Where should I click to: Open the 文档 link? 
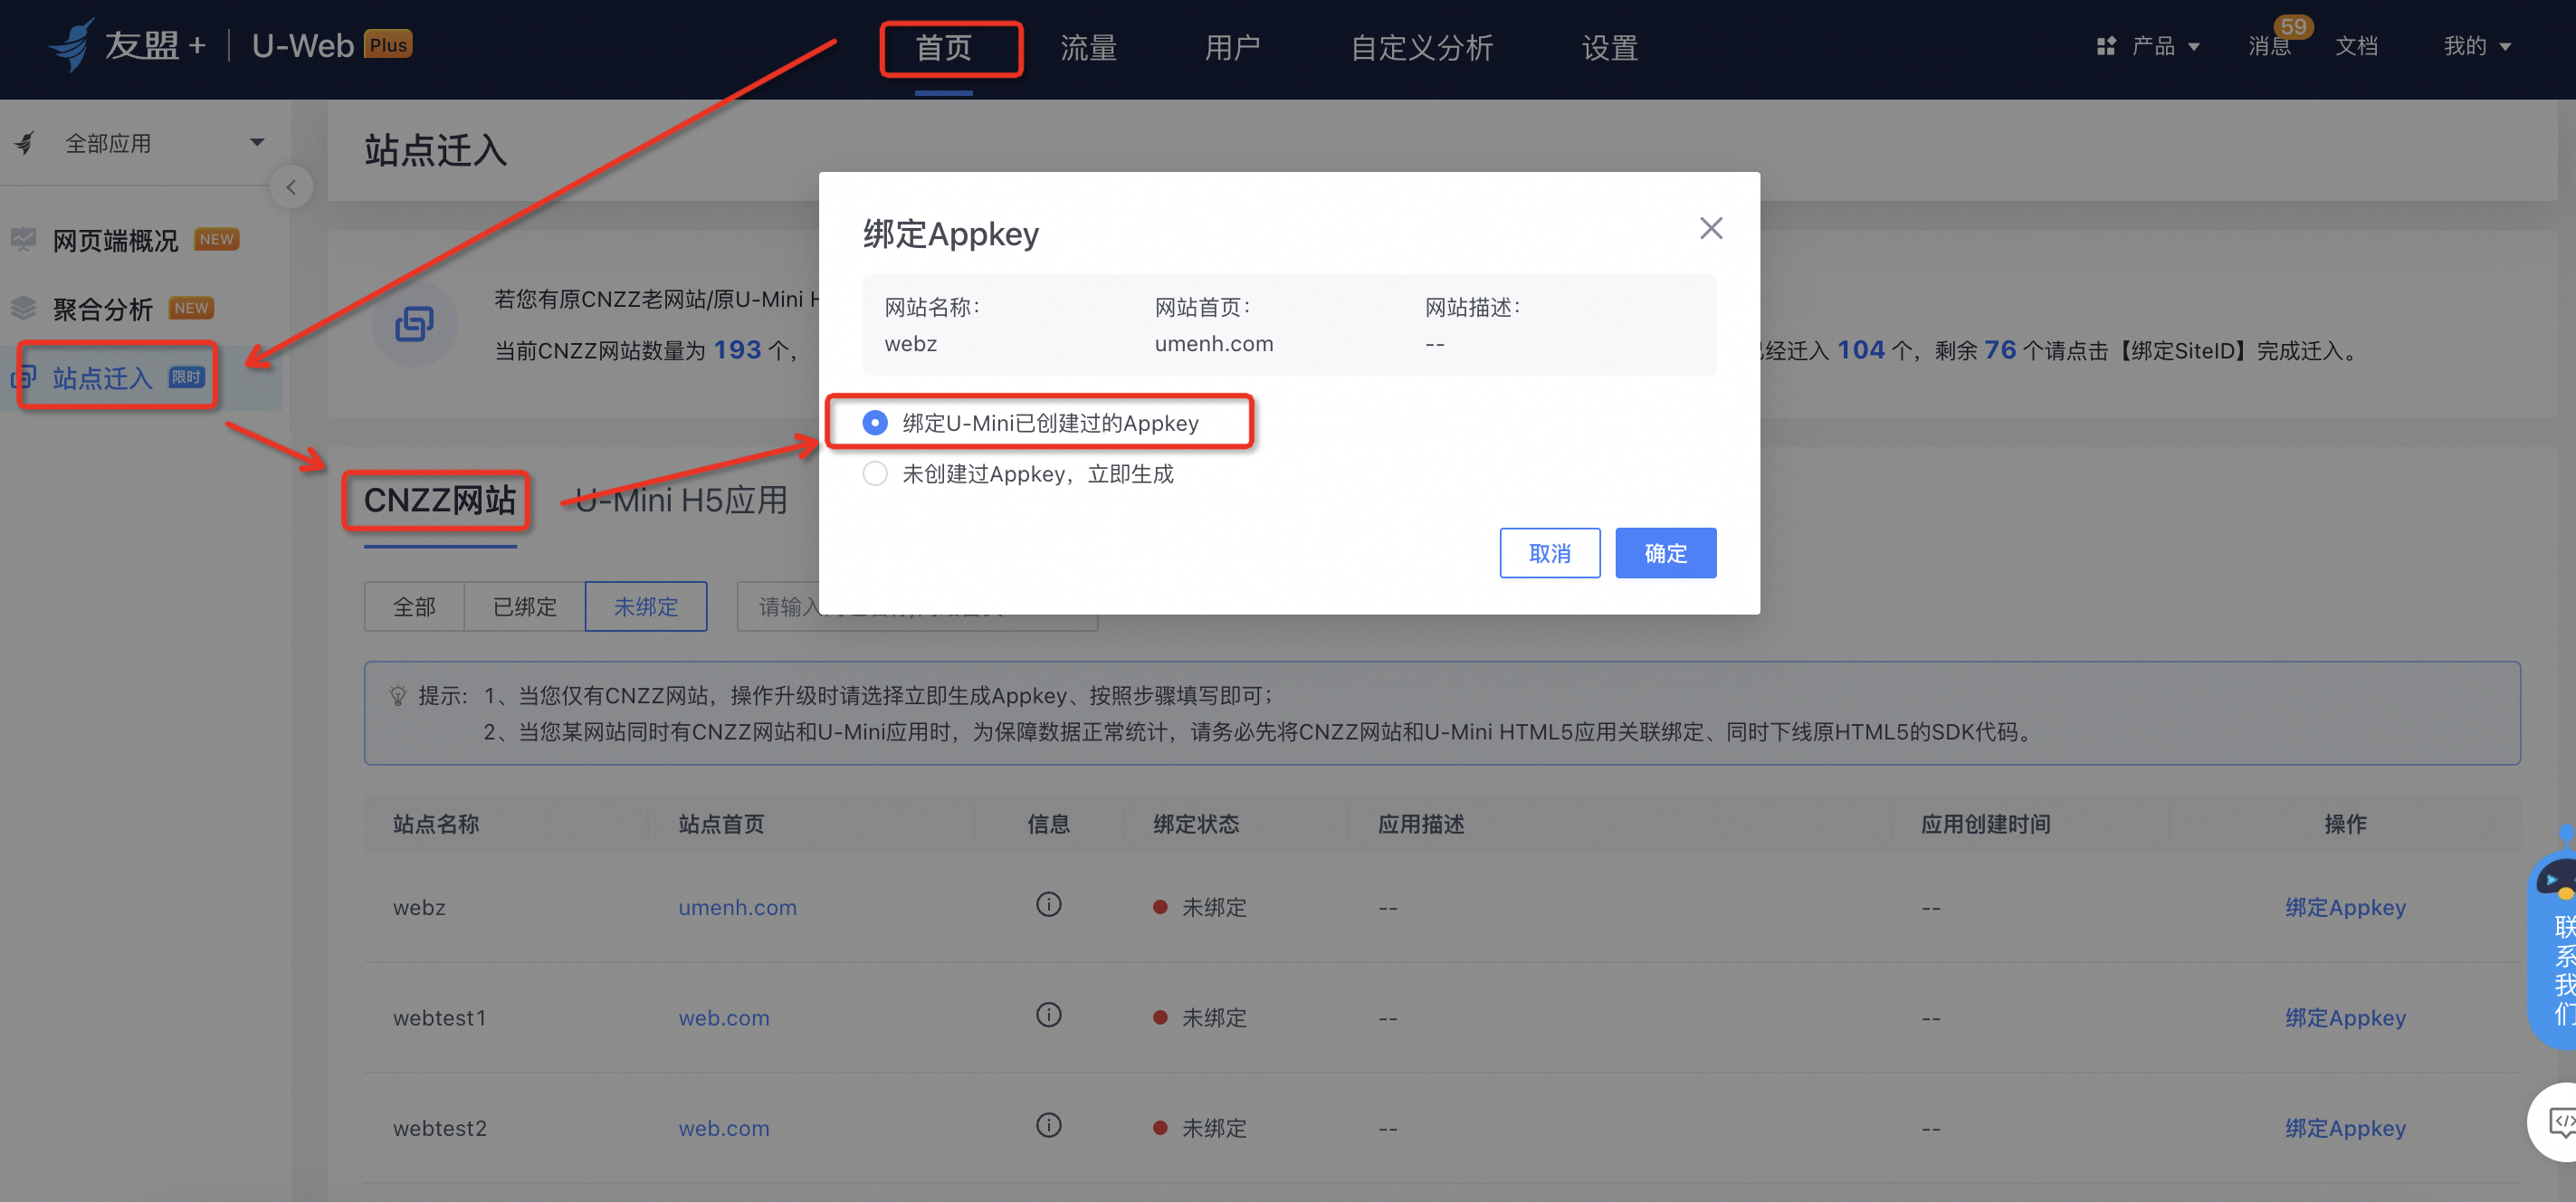[2356, 46]
